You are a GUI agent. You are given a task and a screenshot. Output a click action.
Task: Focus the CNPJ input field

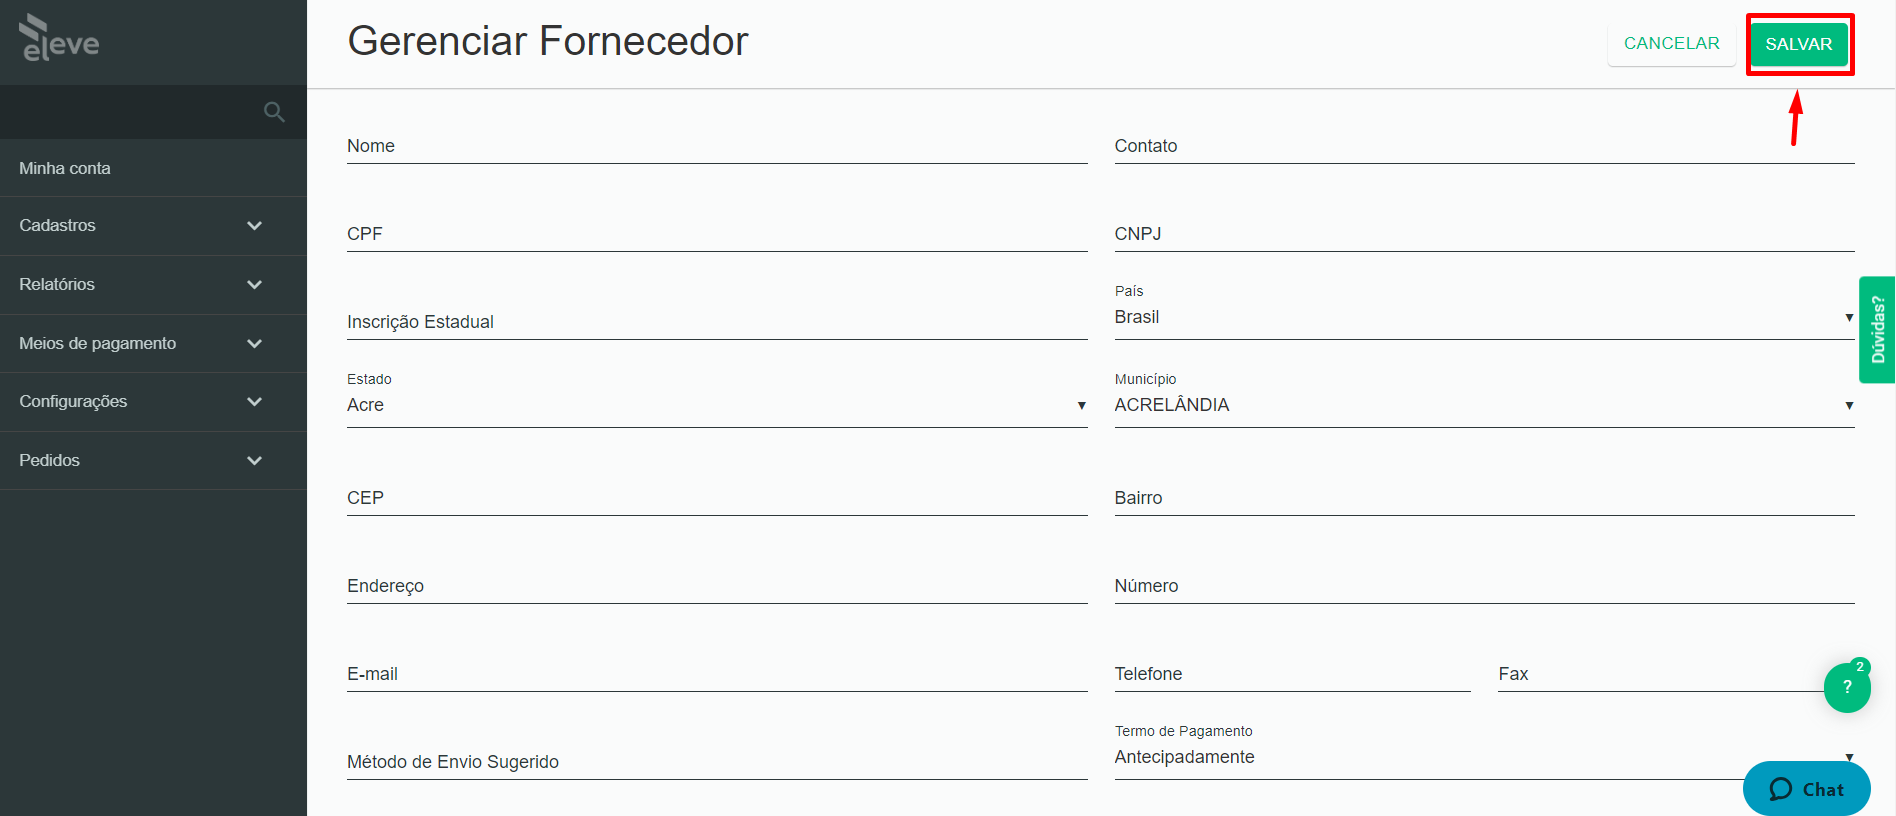1484,234
